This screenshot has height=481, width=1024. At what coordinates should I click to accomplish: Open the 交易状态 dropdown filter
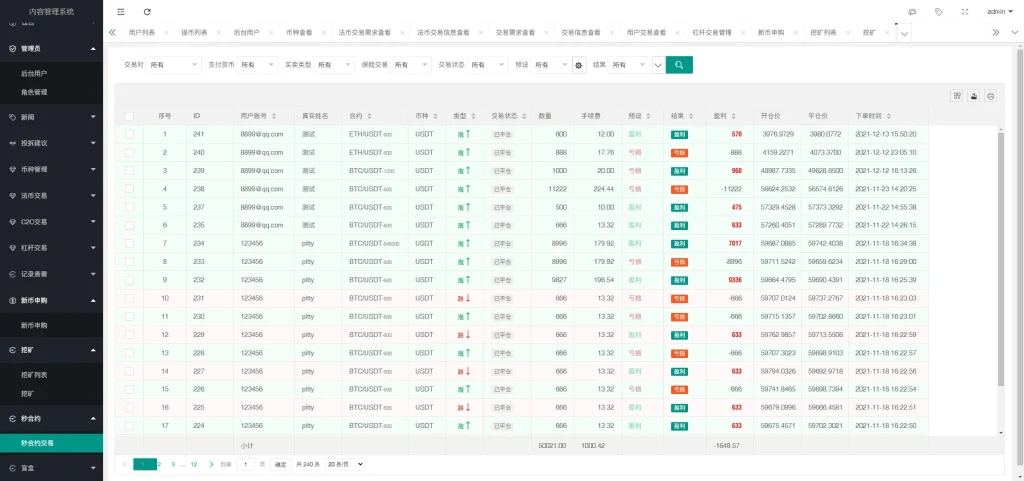tap(489, 65)
